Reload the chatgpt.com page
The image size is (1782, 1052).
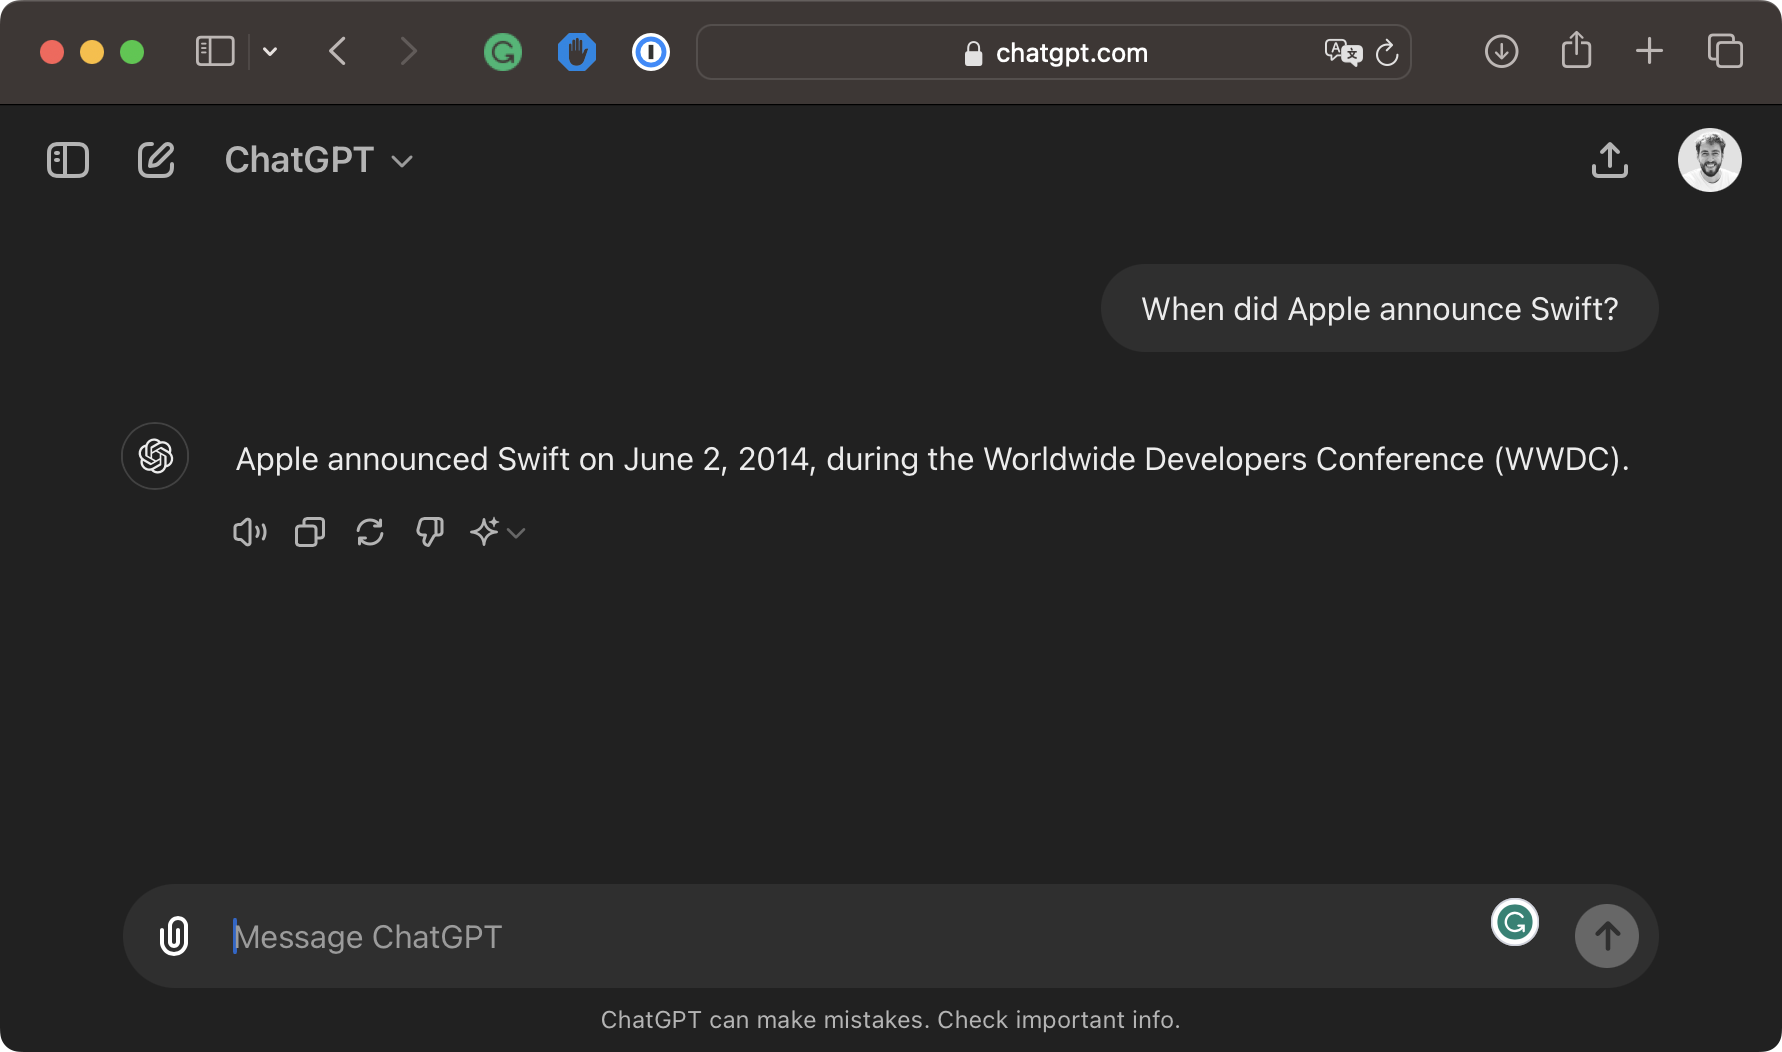click(1386, 53)
